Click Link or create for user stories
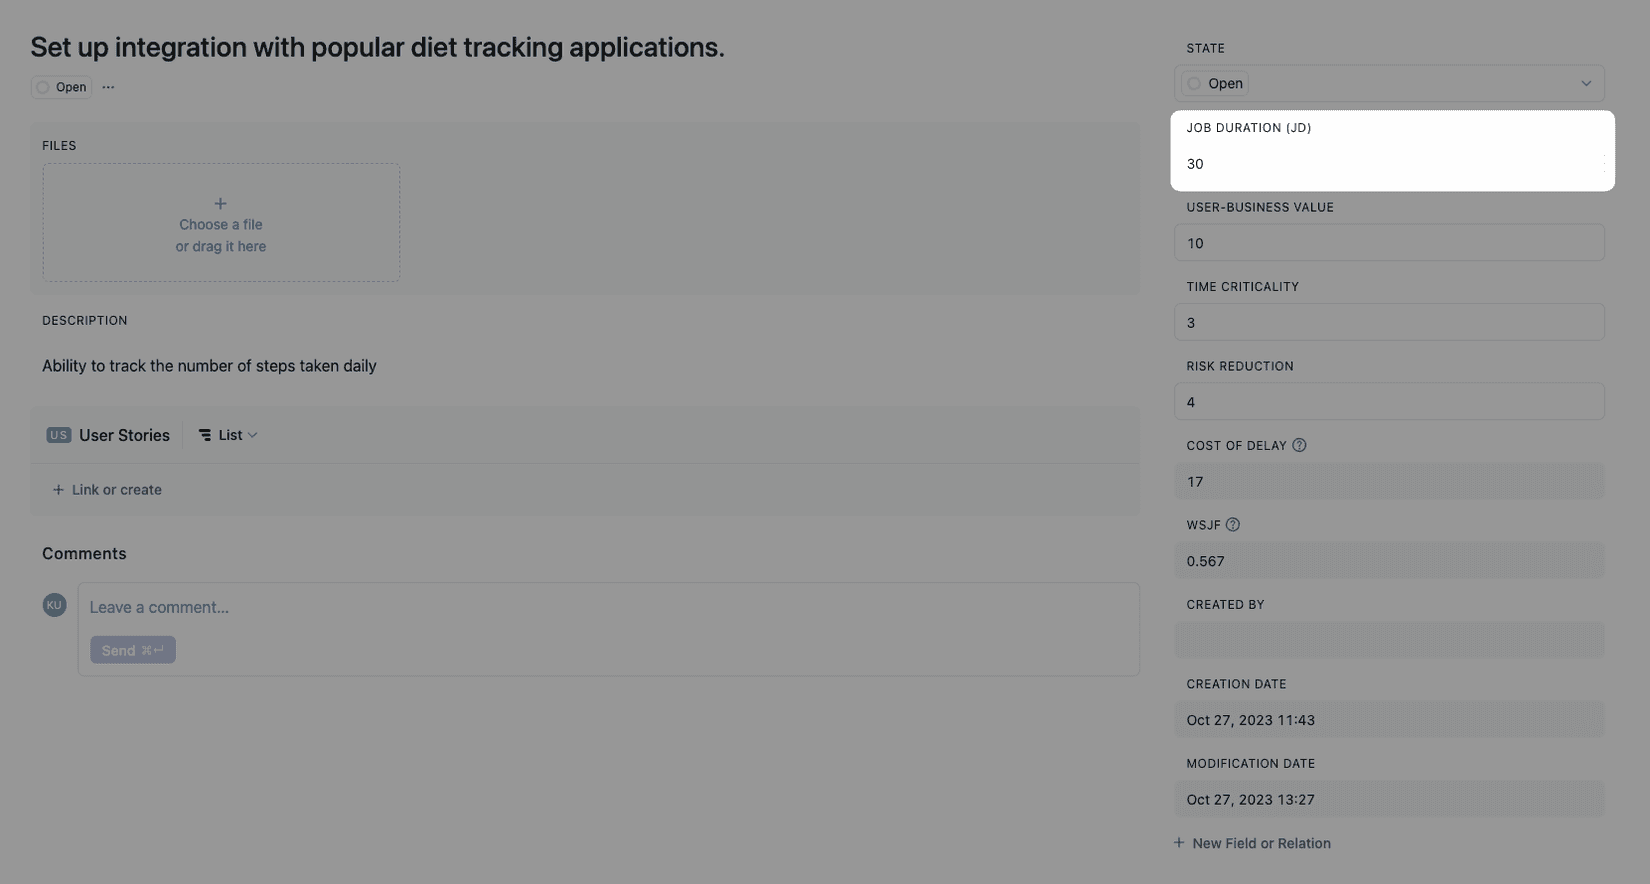 (116, 489)
